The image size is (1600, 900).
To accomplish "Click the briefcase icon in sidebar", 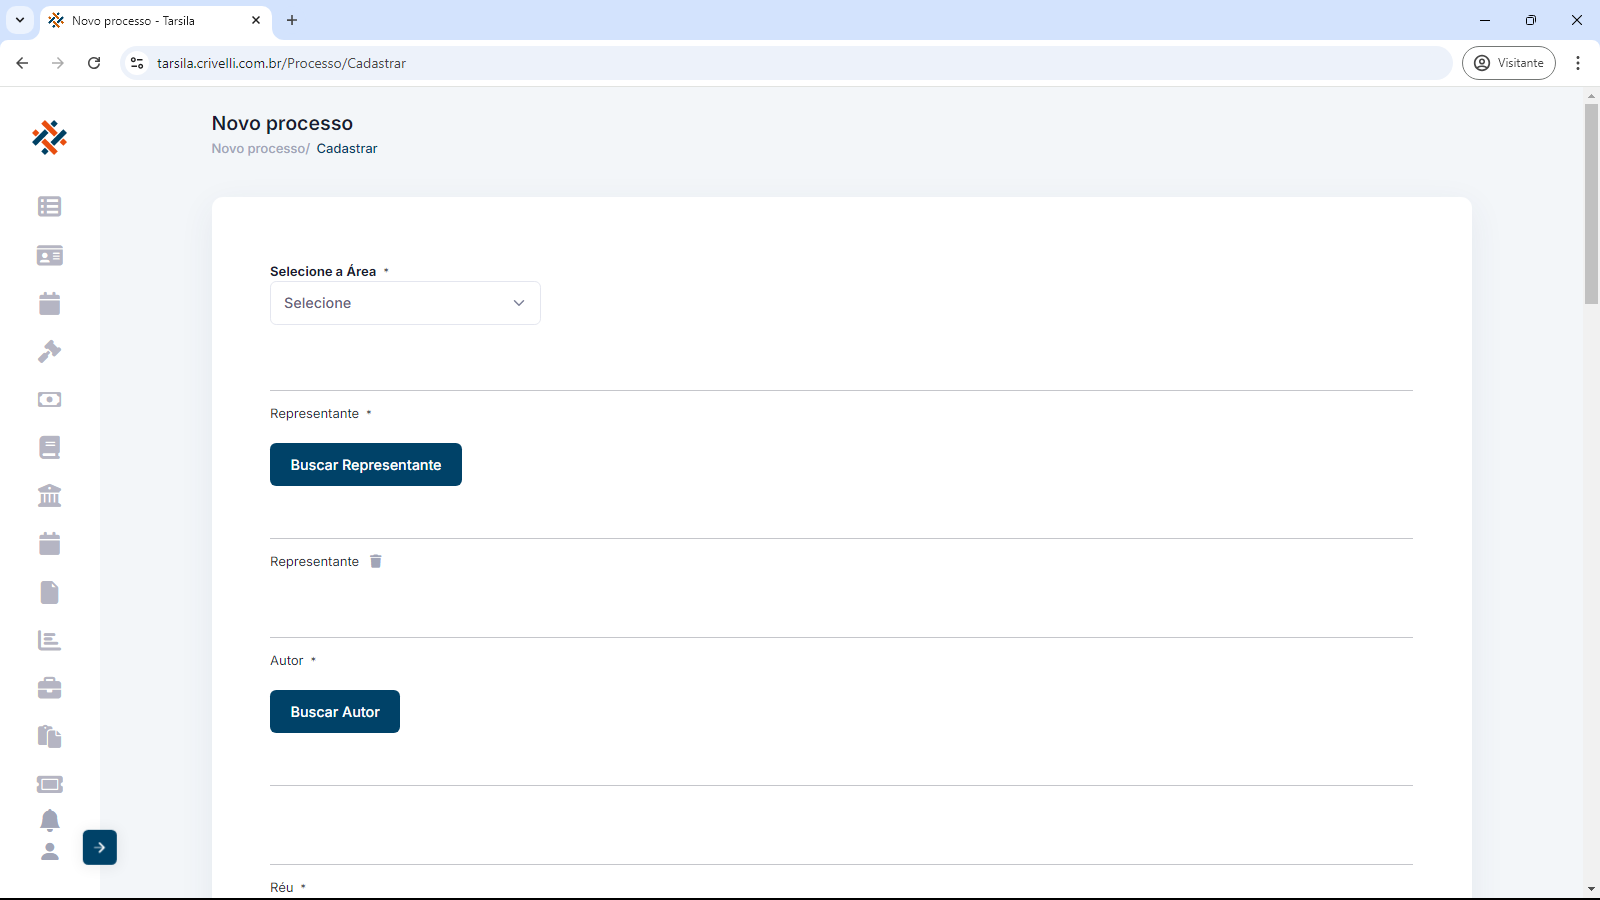I will click(x=49, y=688).
